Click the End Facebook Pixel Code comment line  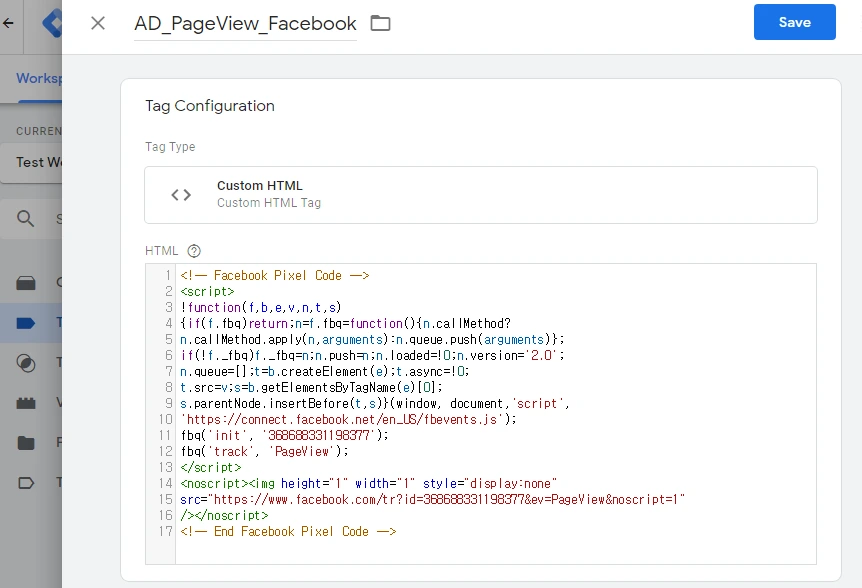click(289, 531)
